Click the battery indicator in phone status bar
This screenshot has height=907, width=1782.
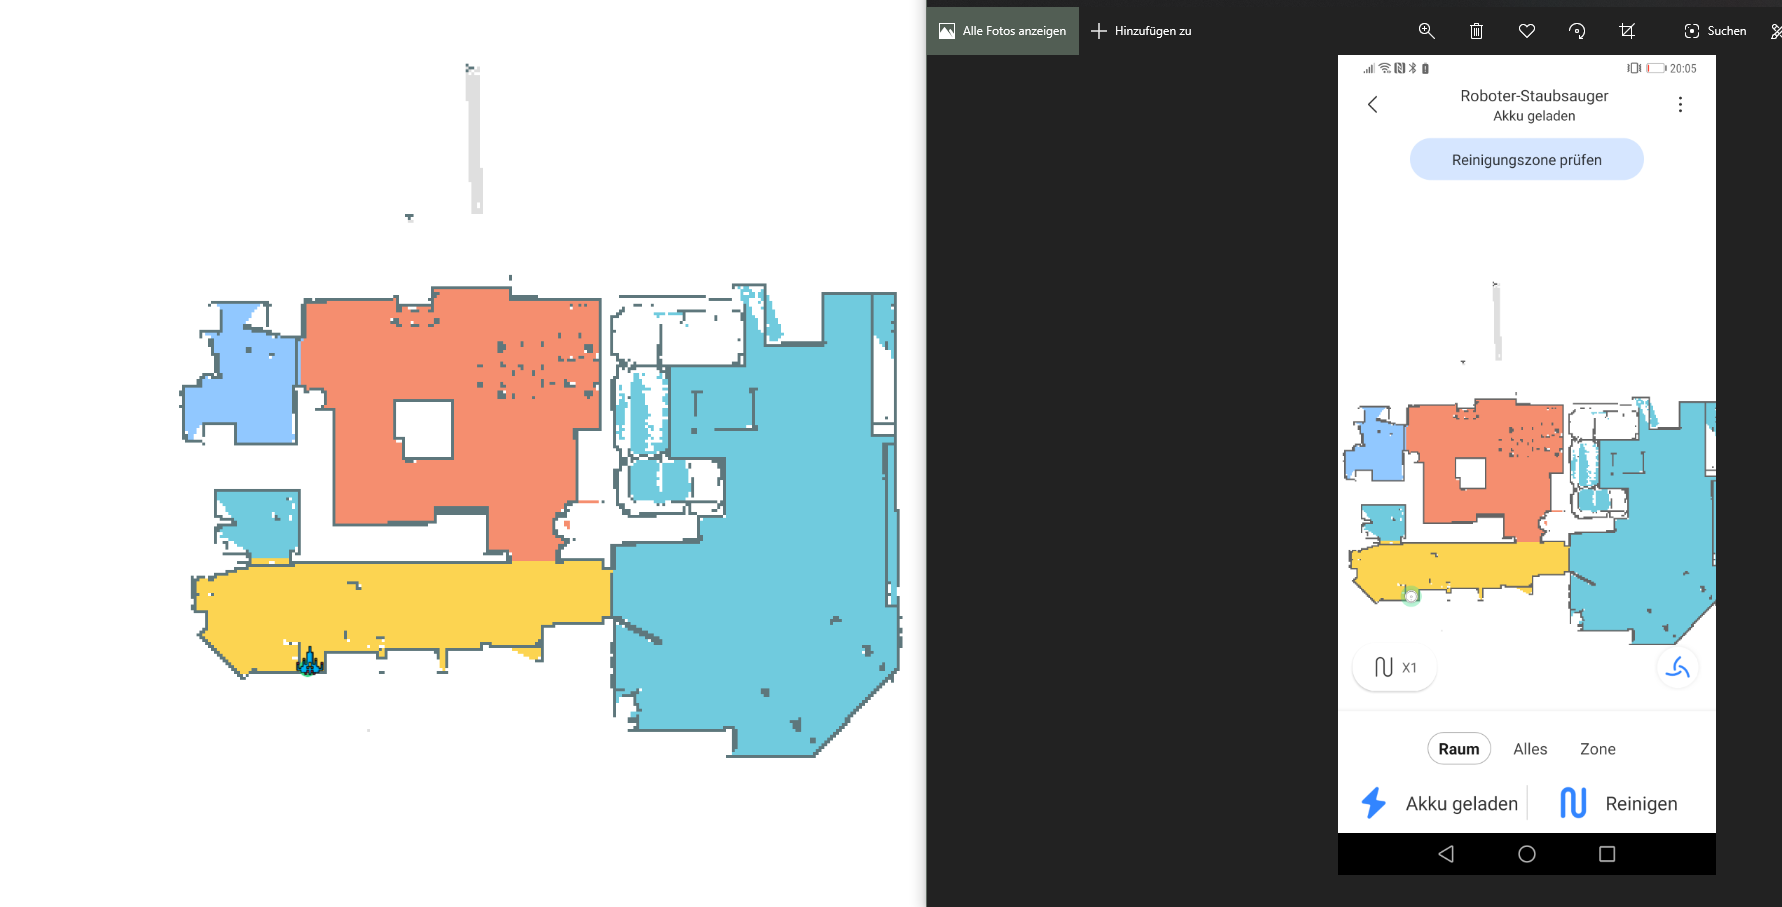[1656, 69]
